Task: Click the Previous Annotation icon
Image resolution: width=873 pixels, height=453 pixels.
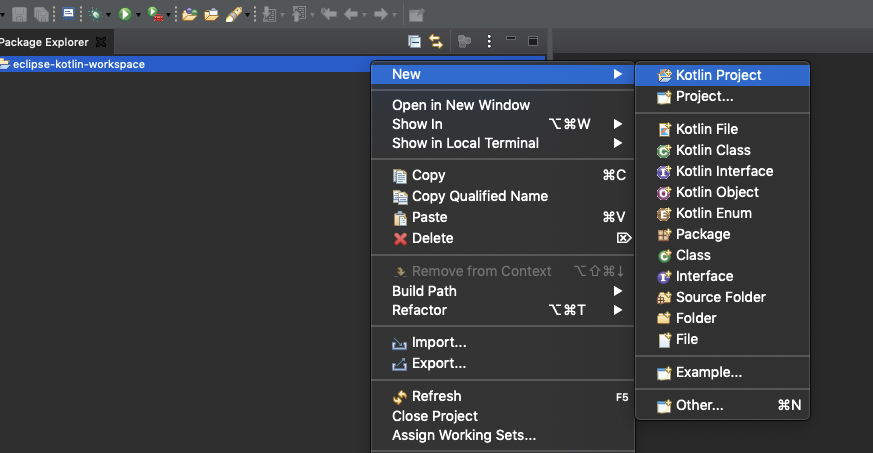Action: coord(300,14)
